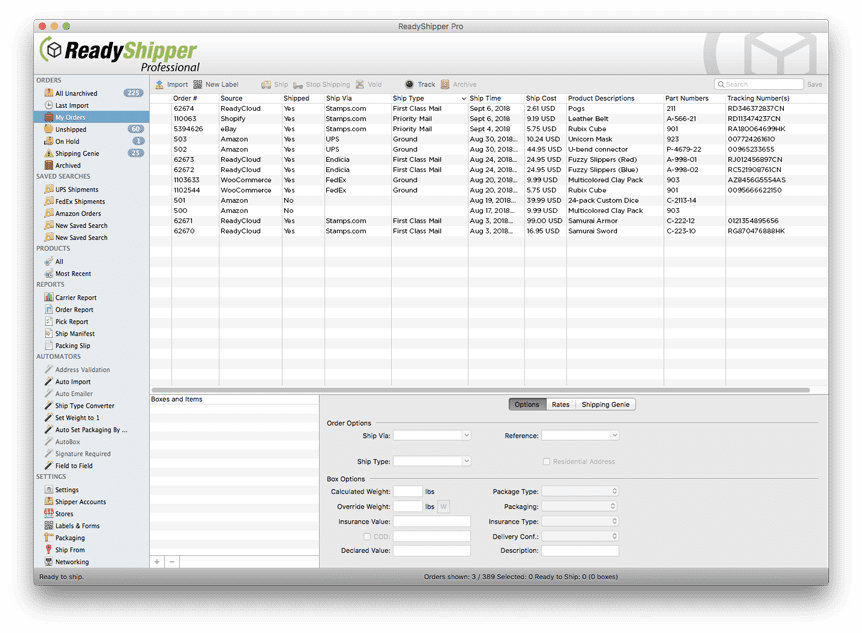The height and width of the screenshot is (633, 862).
Task: Click the Void toolbar icon
Action: point(360,84)
